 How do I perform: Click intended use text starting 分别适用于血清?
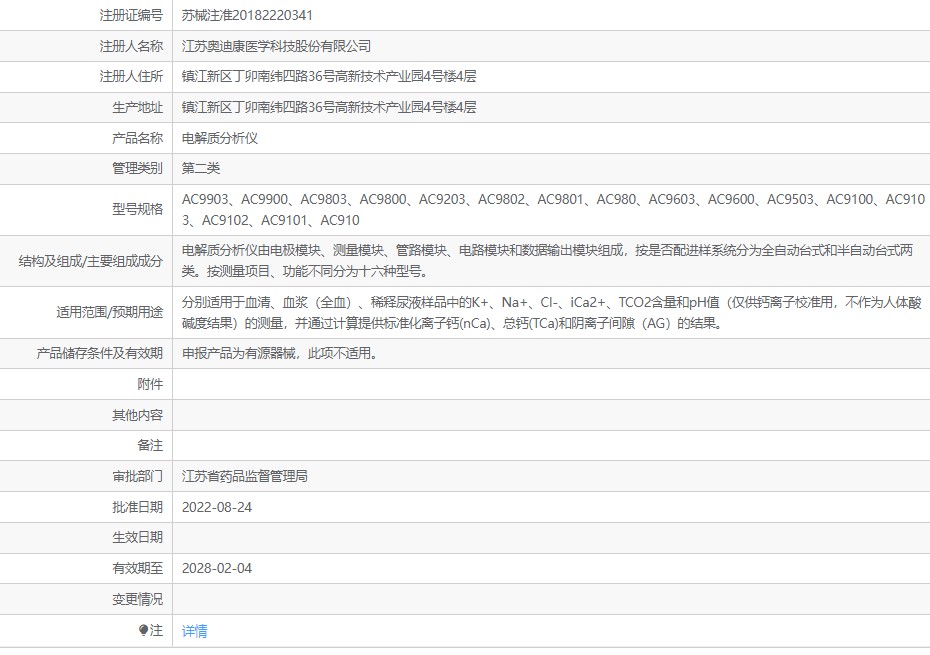coord(552,313)
